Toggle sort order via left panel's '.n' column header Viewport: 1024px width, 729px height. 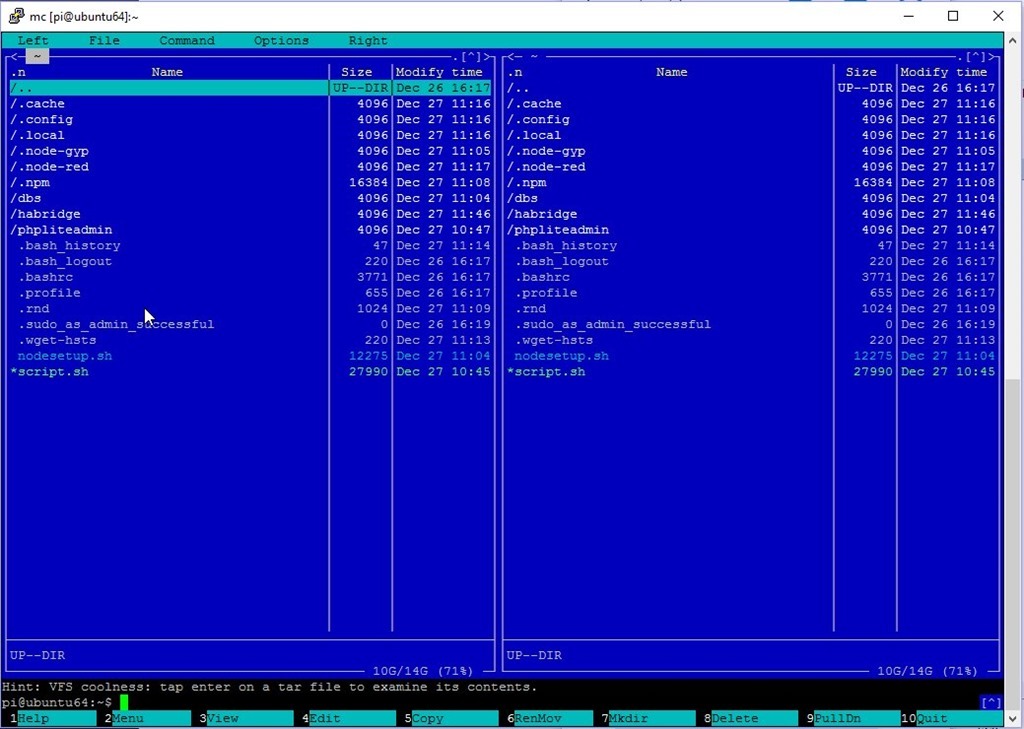[x=18, y=72]
